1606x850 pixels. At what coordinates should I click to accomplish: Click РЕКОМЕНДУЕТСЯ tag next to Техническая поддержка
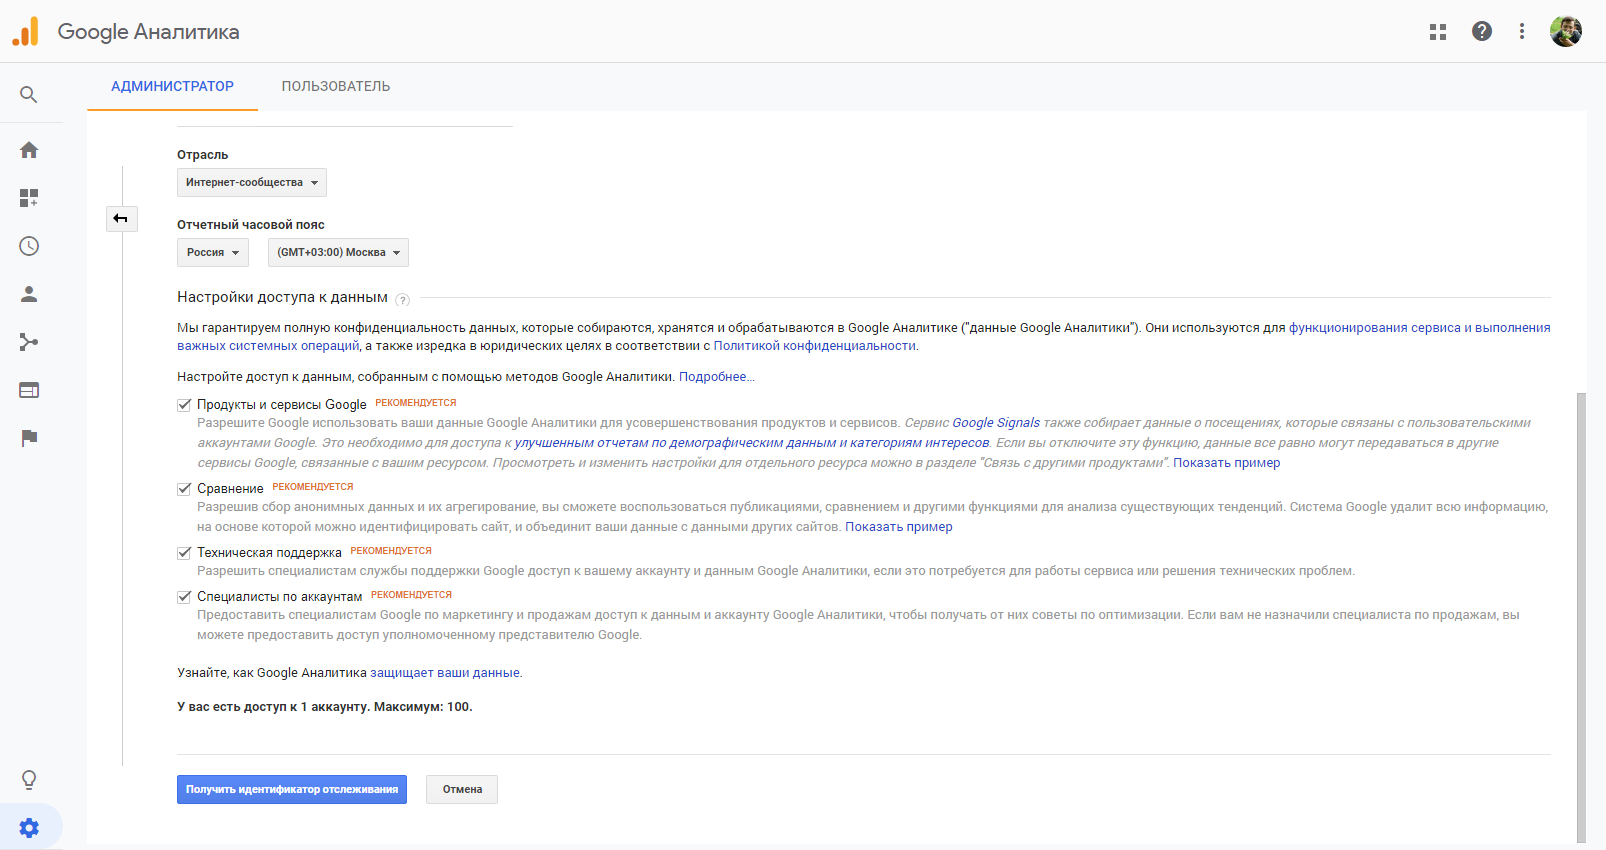pos(391,551)
